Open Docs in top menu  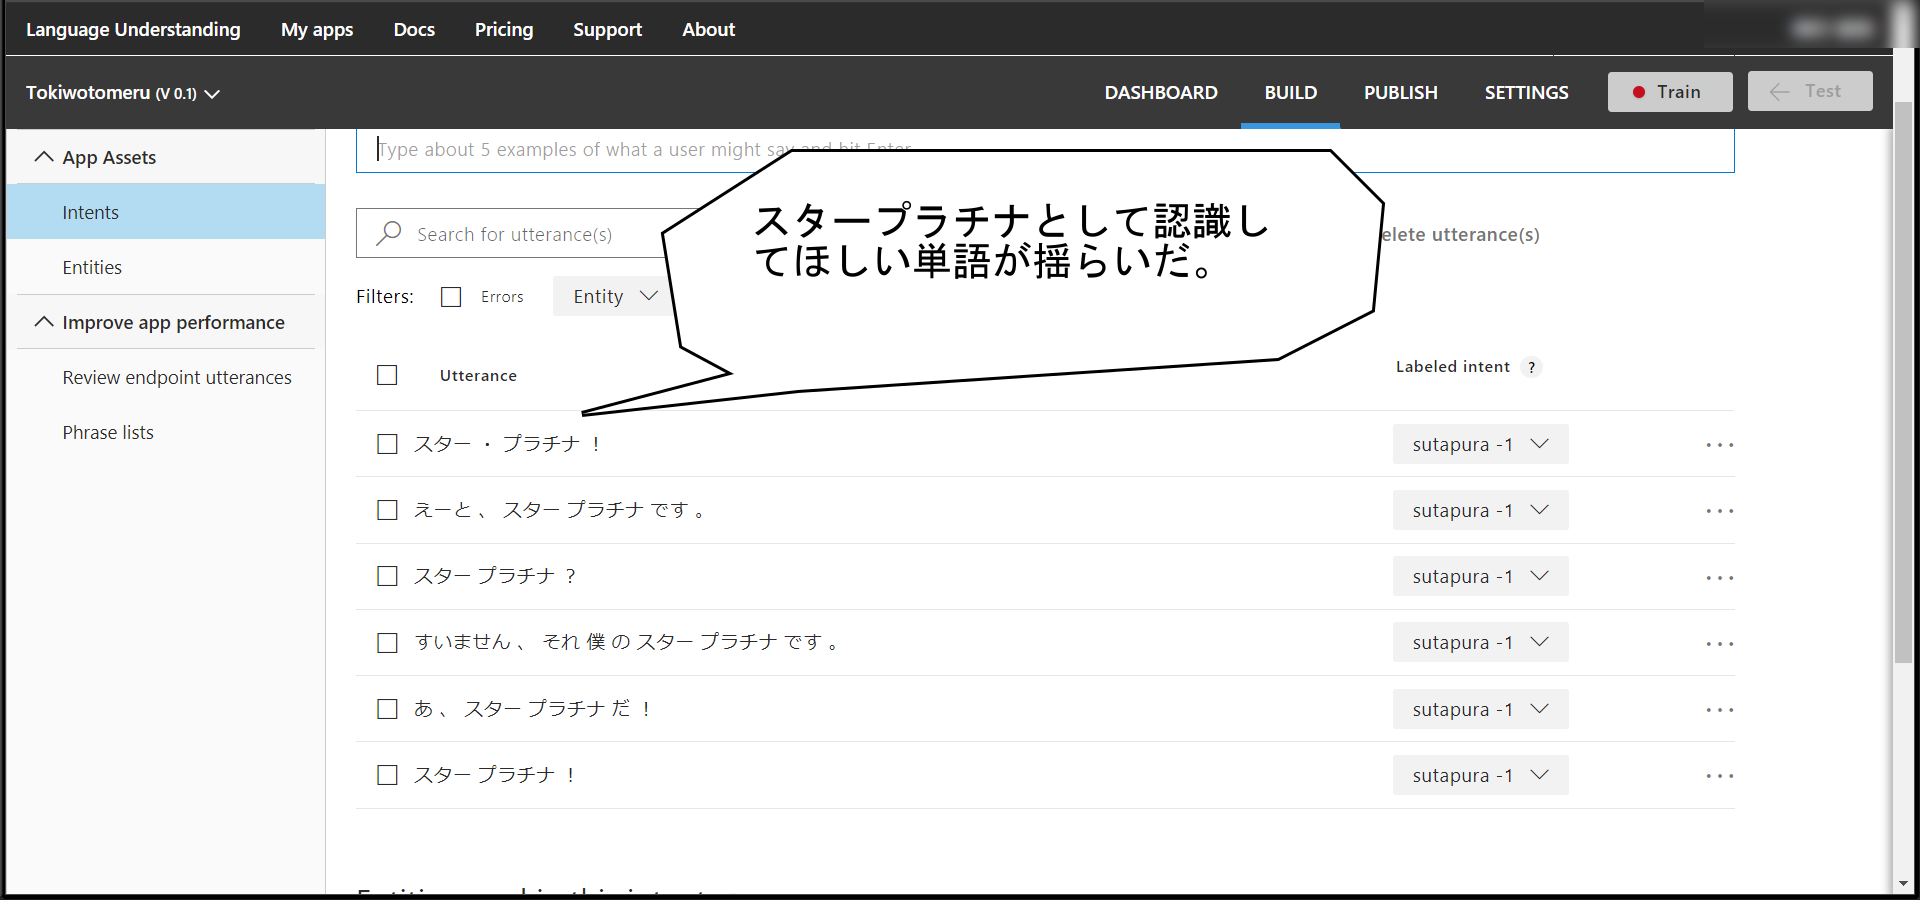click(x=414, y=30)
